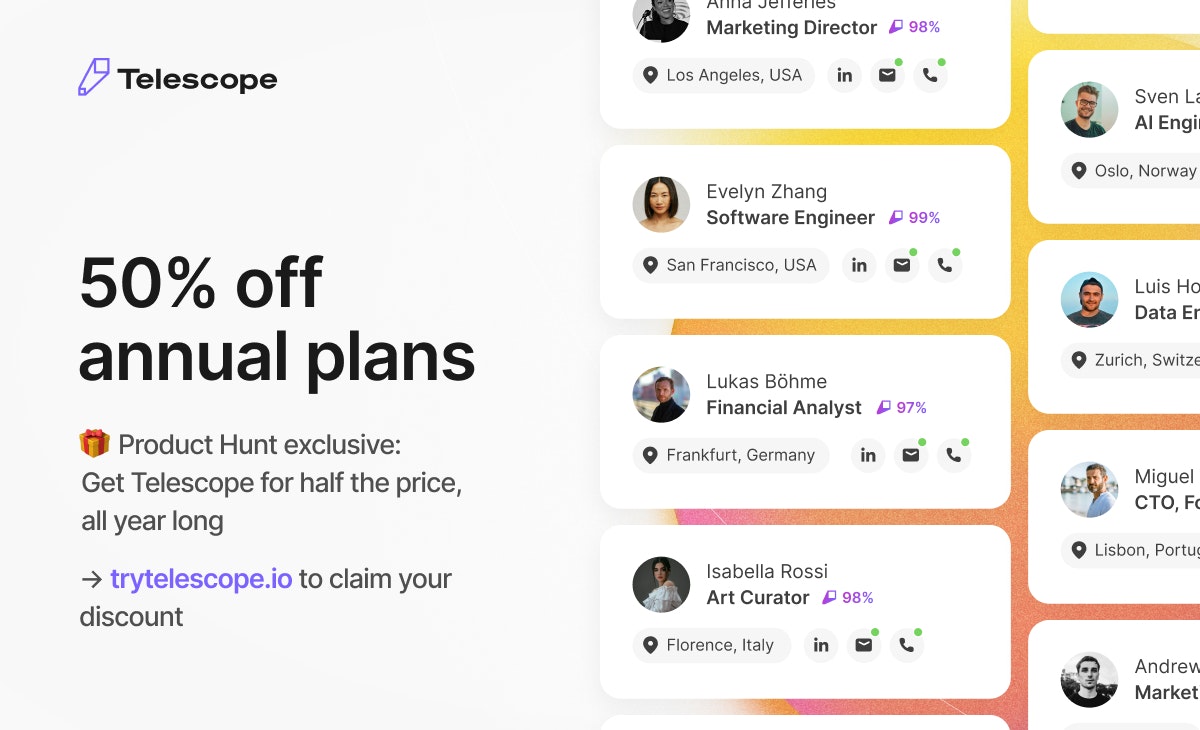The width and height of the screenshot is (1200, 730).
Task: Open the trytelescope.io link
Action: pyautogui.click(x=201, y=578)
